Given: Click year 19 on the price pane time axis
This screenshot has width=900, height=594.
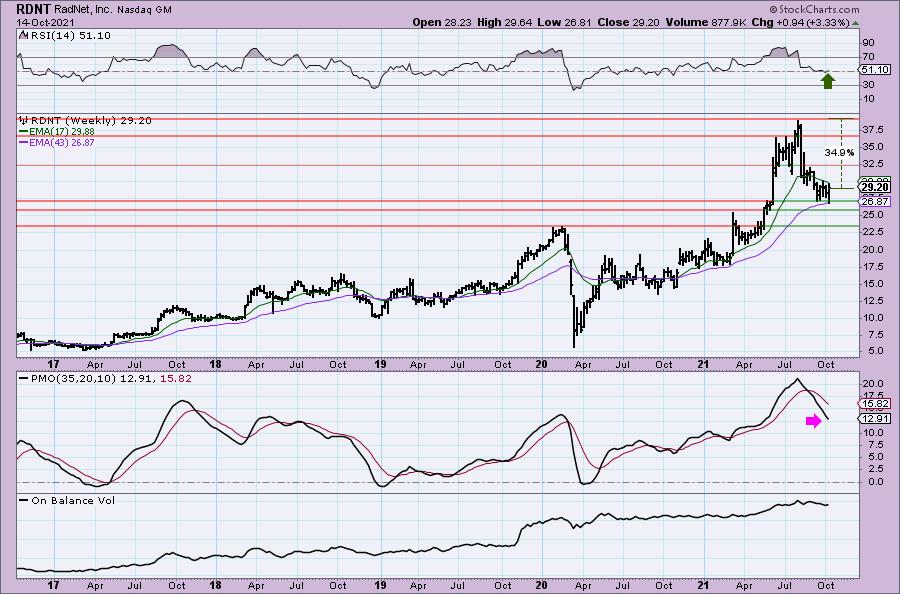Looking at the screenshot, I should [x=380, y=364].
